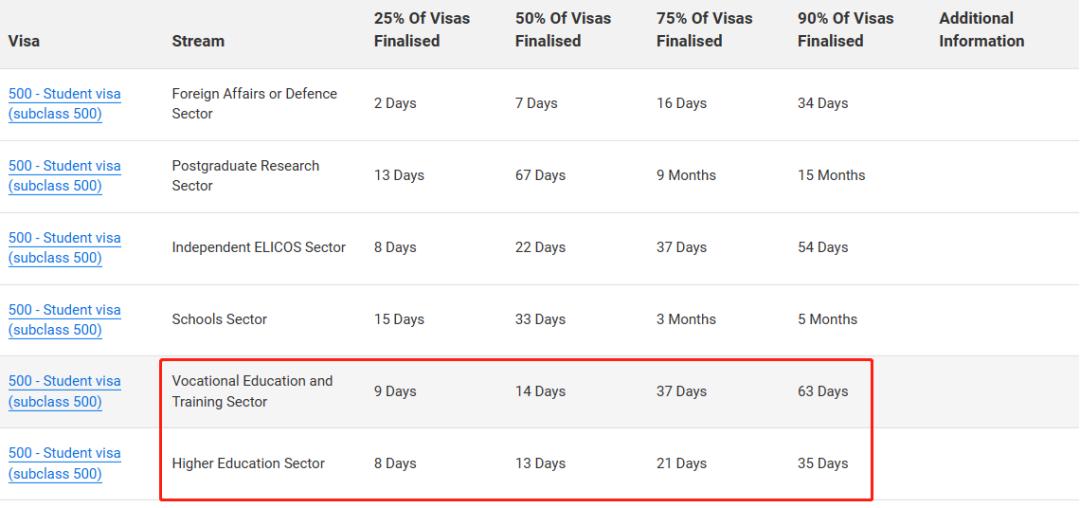1080x508 pixels.
Task: Click the 90% Of Visas Finalised header
Action: coord(845,30)
